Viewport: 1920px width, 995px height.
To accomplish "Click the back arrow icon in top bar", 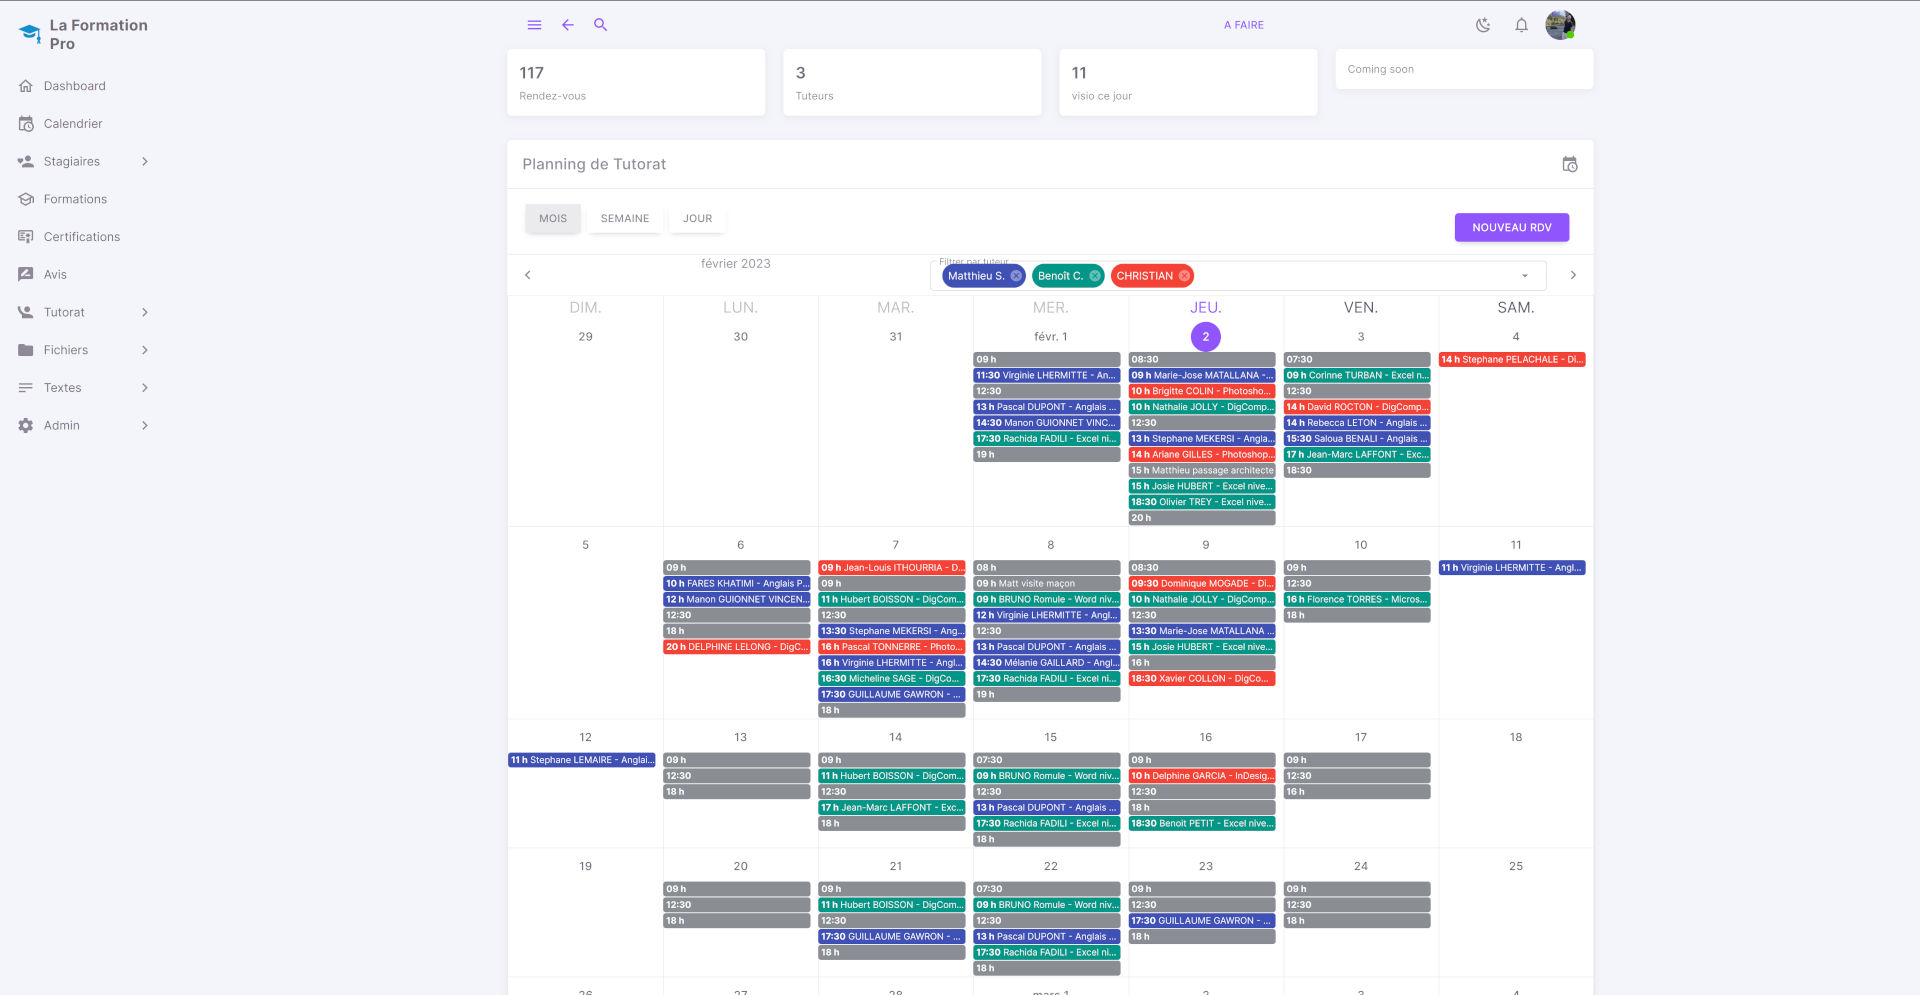I will pyautogui.click(x=567, y=25).
